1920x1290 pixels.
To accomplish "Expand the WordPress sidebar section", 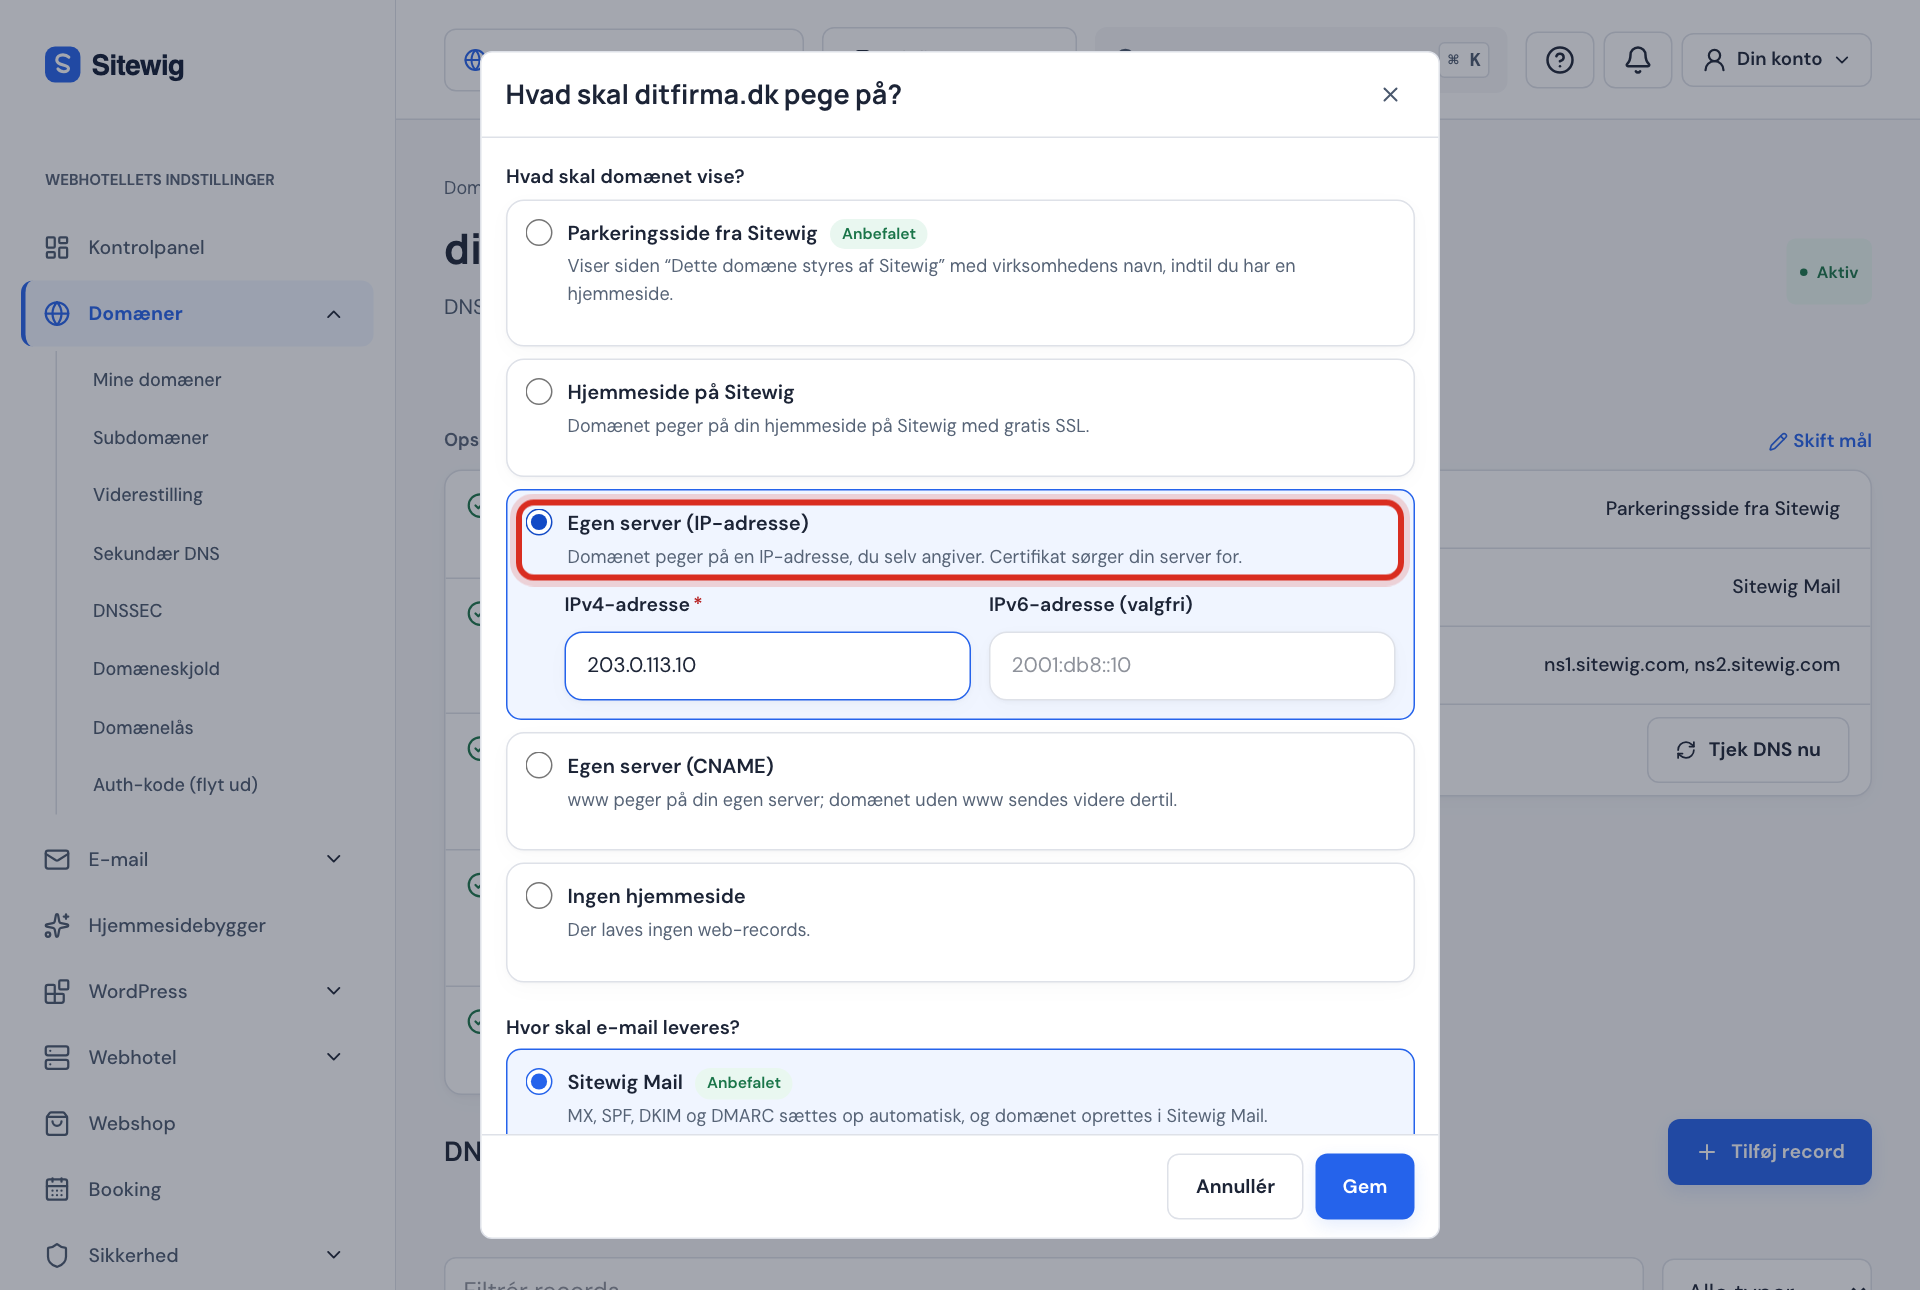I will click(334, 991).
